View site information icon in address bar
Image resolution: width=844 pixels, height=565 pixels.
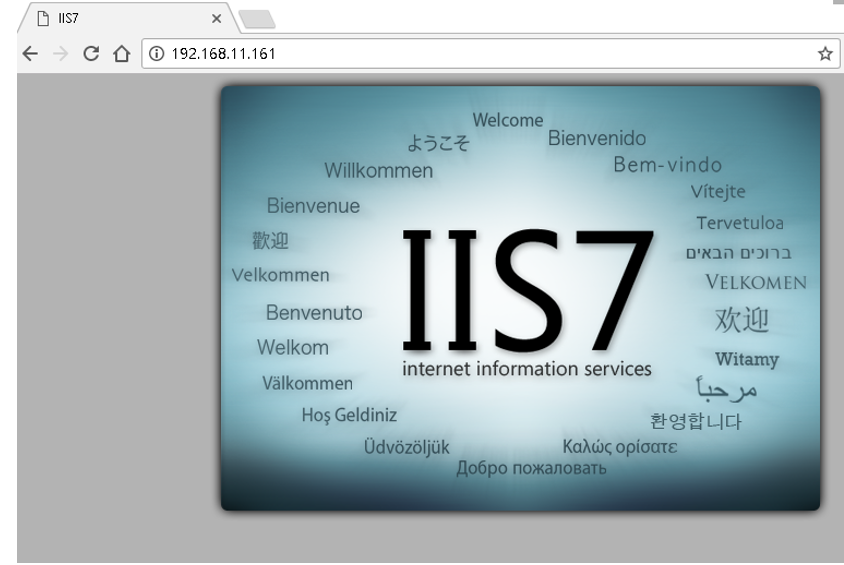tap(156, 53)
